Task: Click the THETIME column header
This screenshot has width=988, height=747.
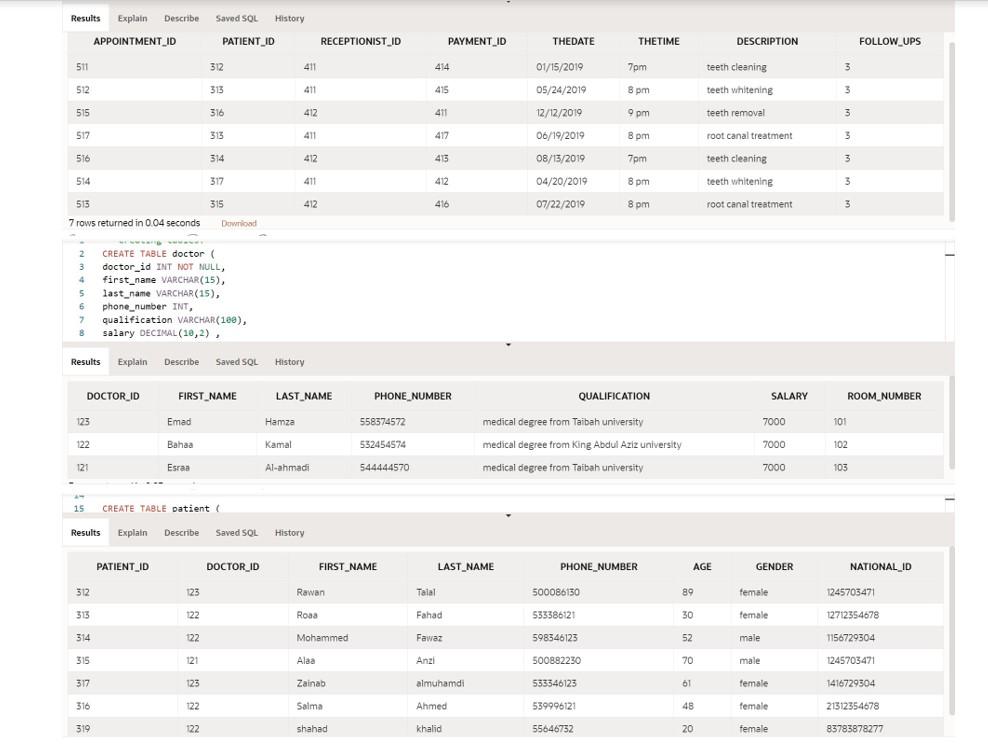Action: (658, 42)
